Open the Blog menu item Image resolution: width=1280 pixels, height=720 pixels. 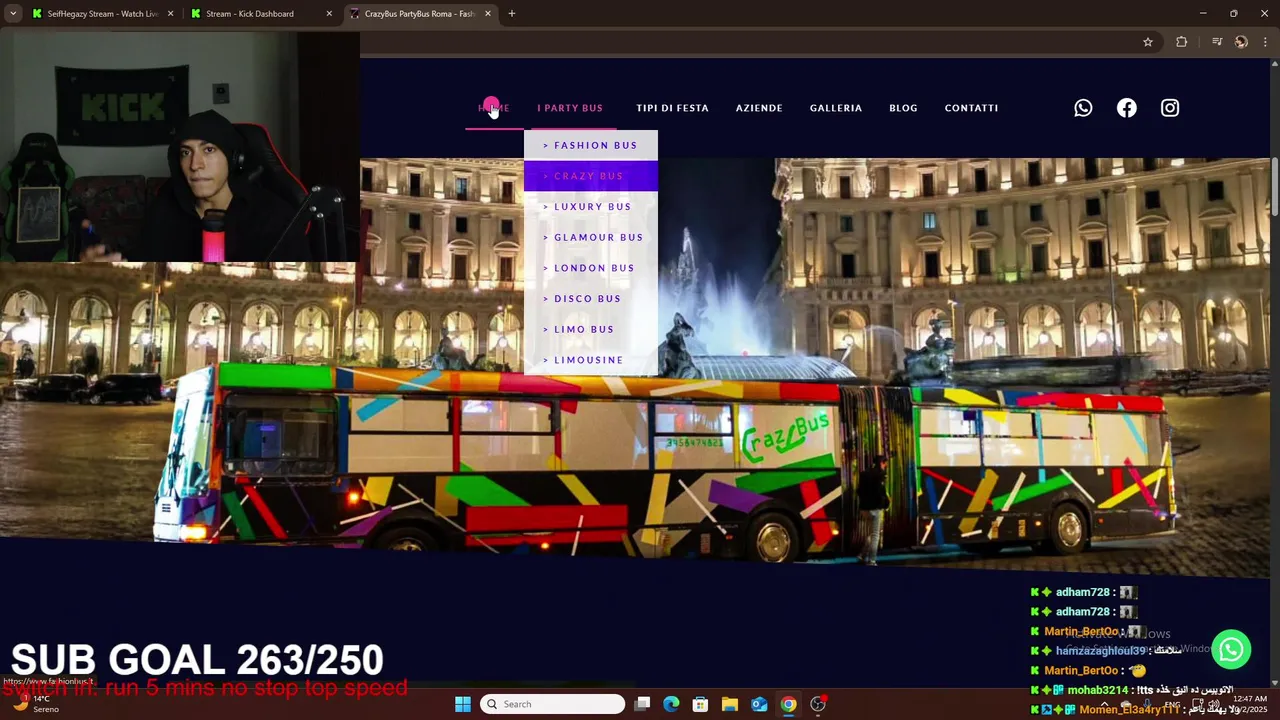(x=903, y=108)
